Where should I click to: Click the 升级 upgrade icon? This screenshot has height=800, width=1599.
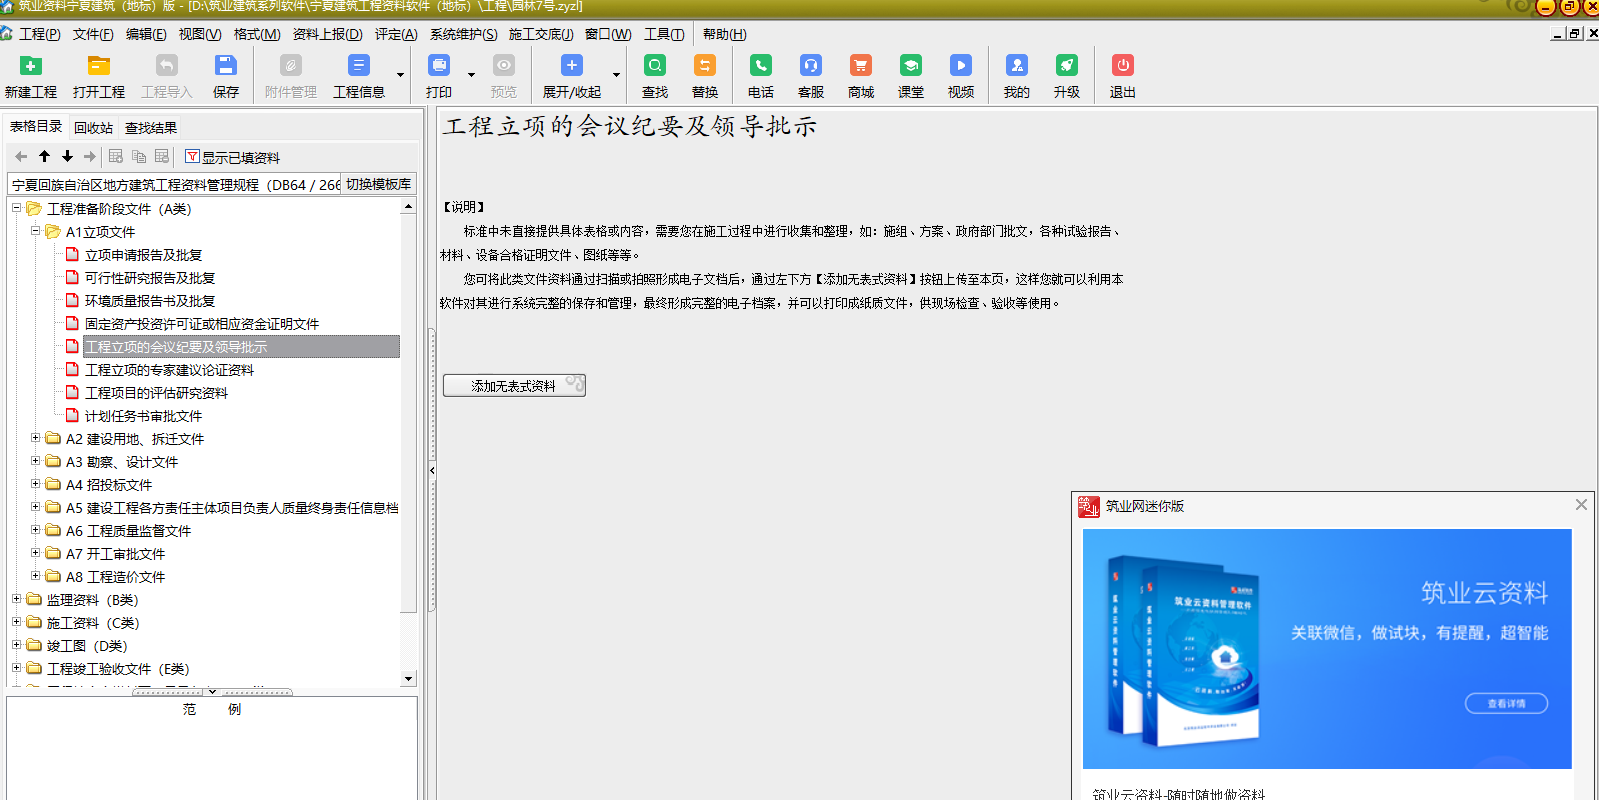coord(1066,67)
